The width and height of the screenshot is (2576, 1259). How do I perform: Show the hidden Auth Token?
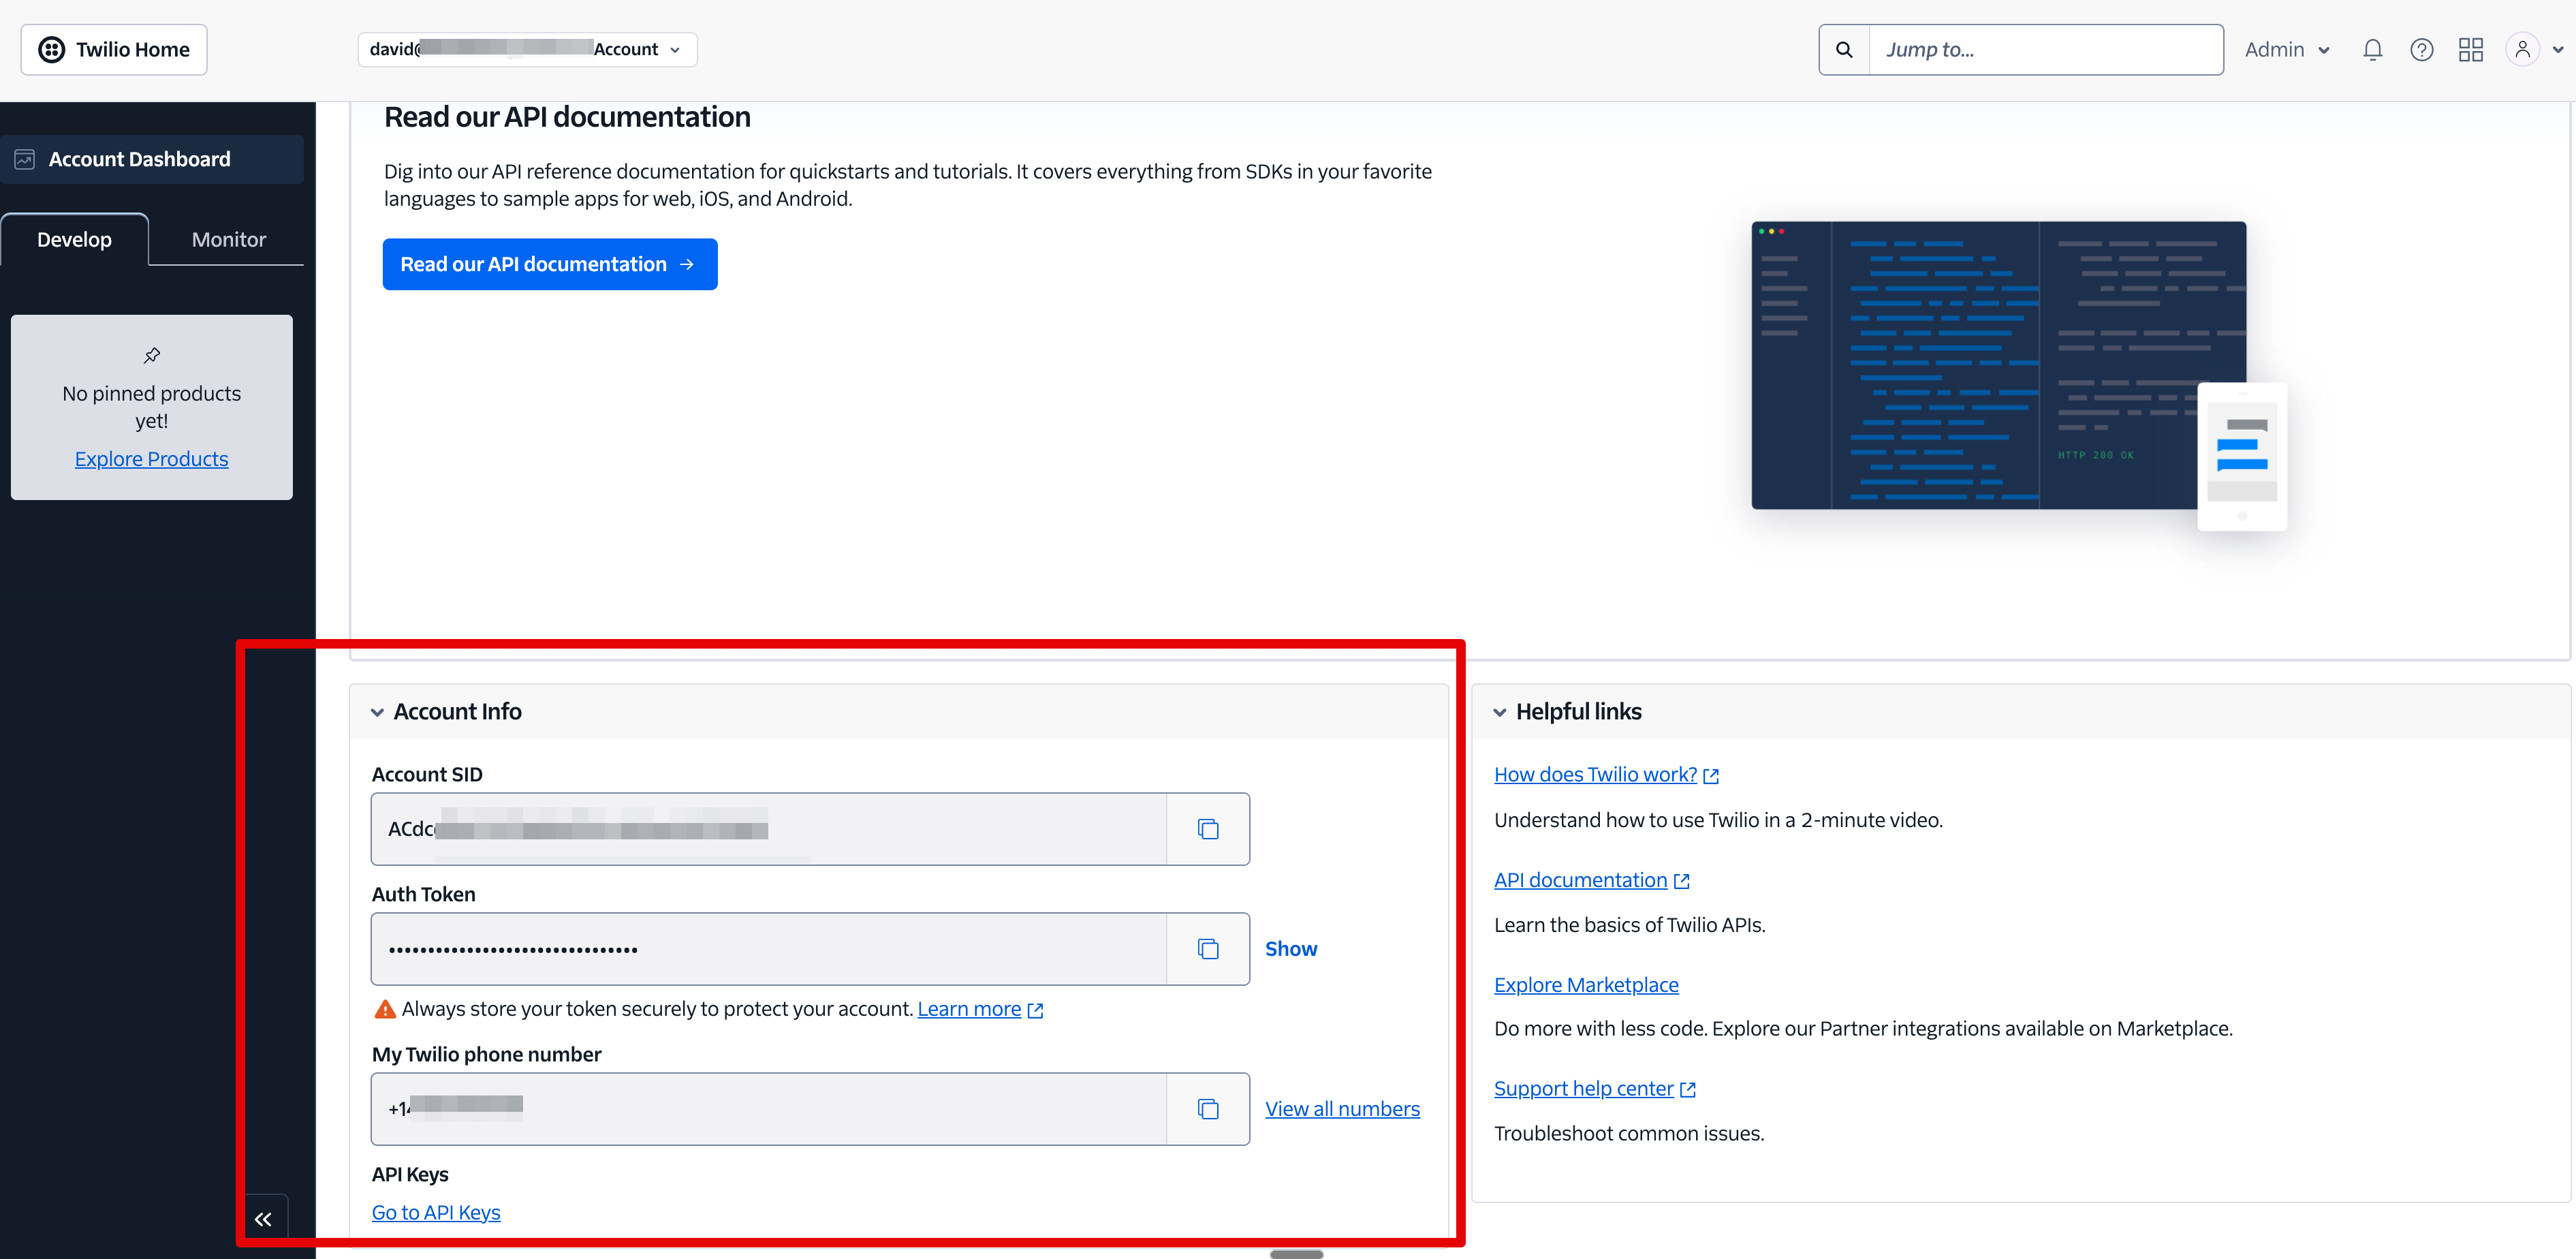point(1291,949)
